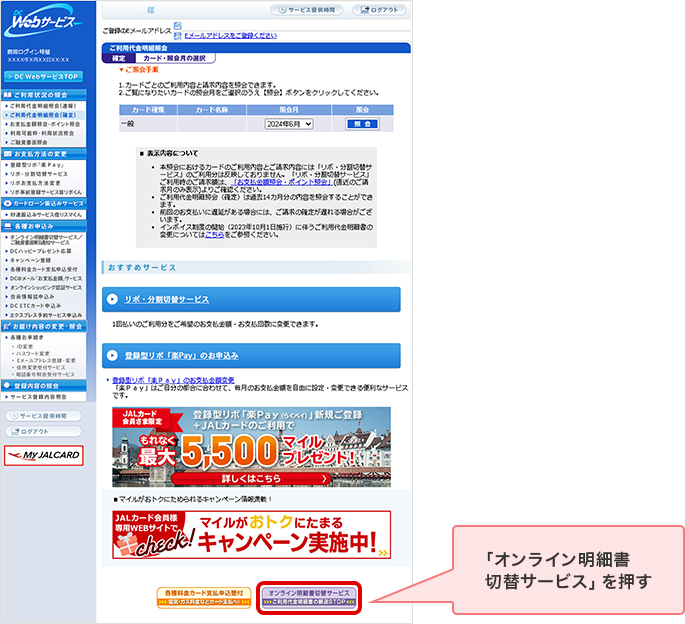Open リボお支払方法変更 in sidebar

coord(35,183)
